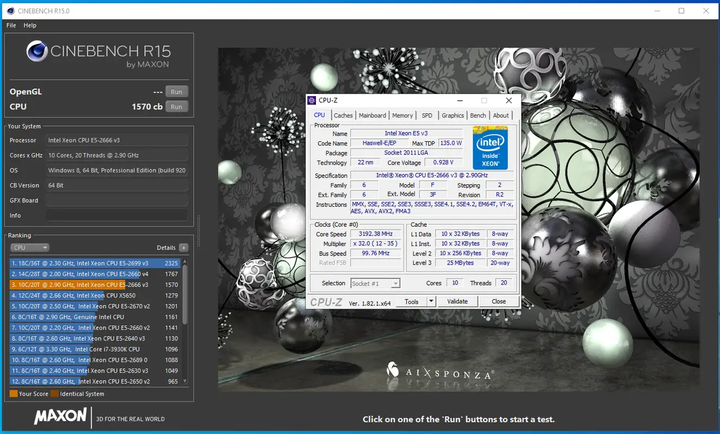Image resolution: width=720 pixels, height=434 pixels.
Task: Click the Validate button in CPU-Z
Action: coord(457,302)
